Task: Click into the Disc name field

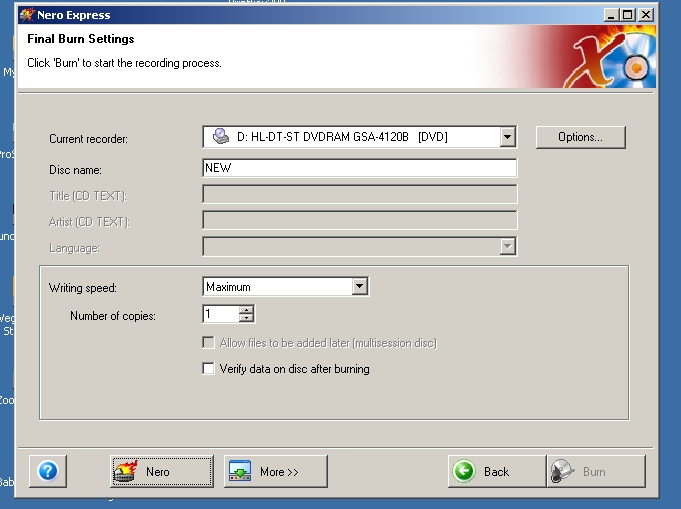Action: click(x=360, y=168)
